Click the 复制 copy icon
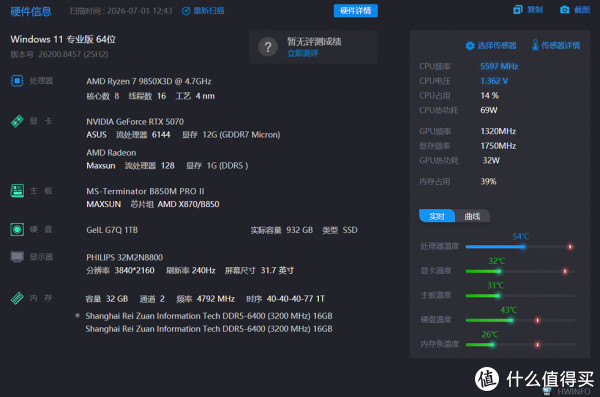 [x=517, y=10]
